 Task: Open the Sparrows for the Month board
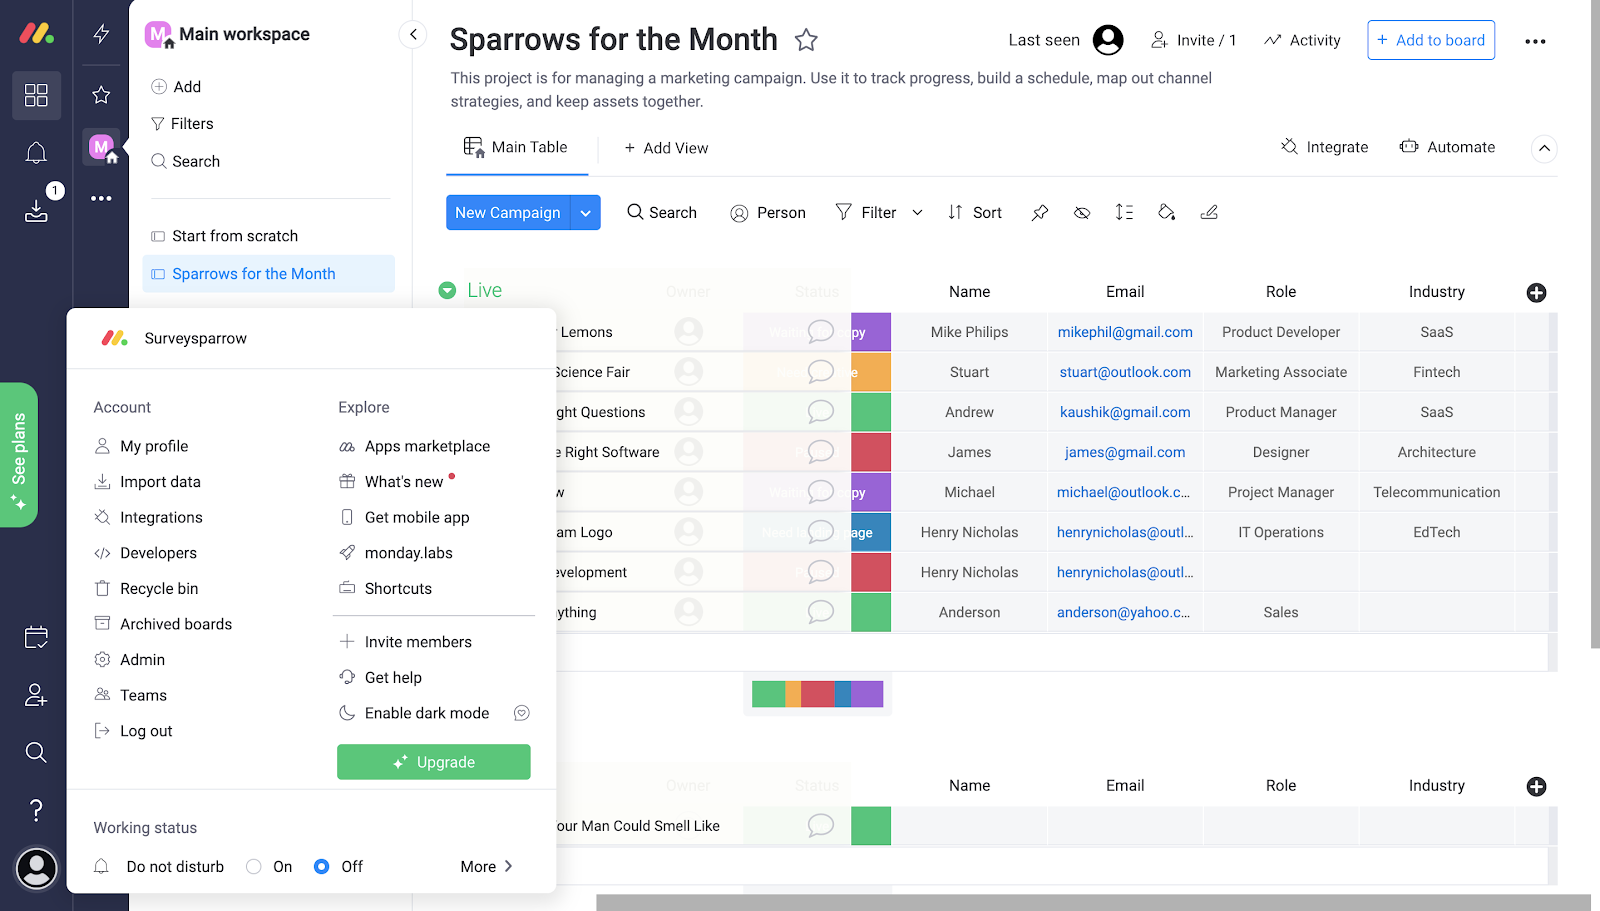coord(269,274)
